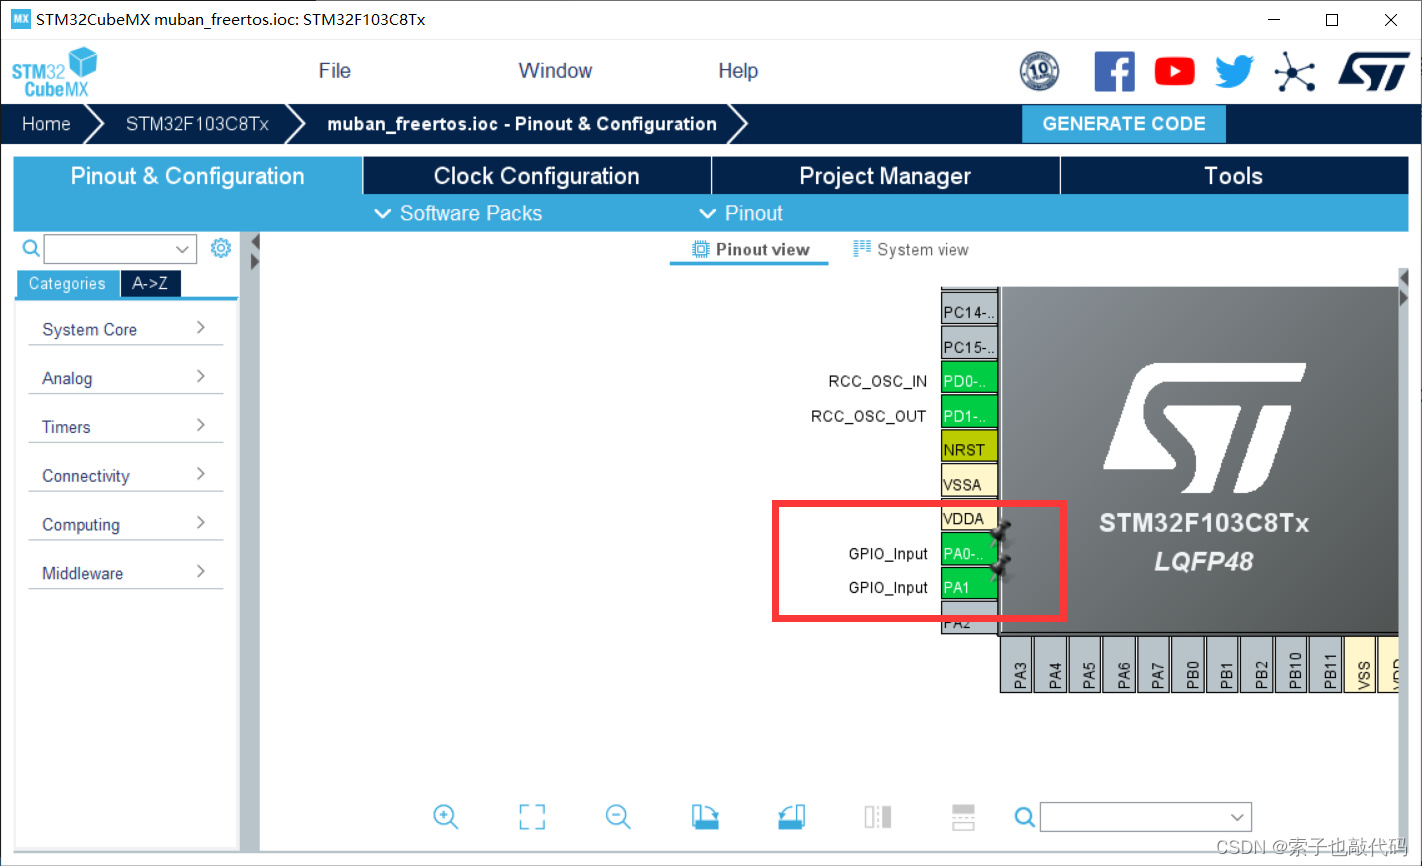Screen dimensions: 1422x866
Task: Go to Home breadcrumb
Action: pyautogui.click(x=46, y=124)
